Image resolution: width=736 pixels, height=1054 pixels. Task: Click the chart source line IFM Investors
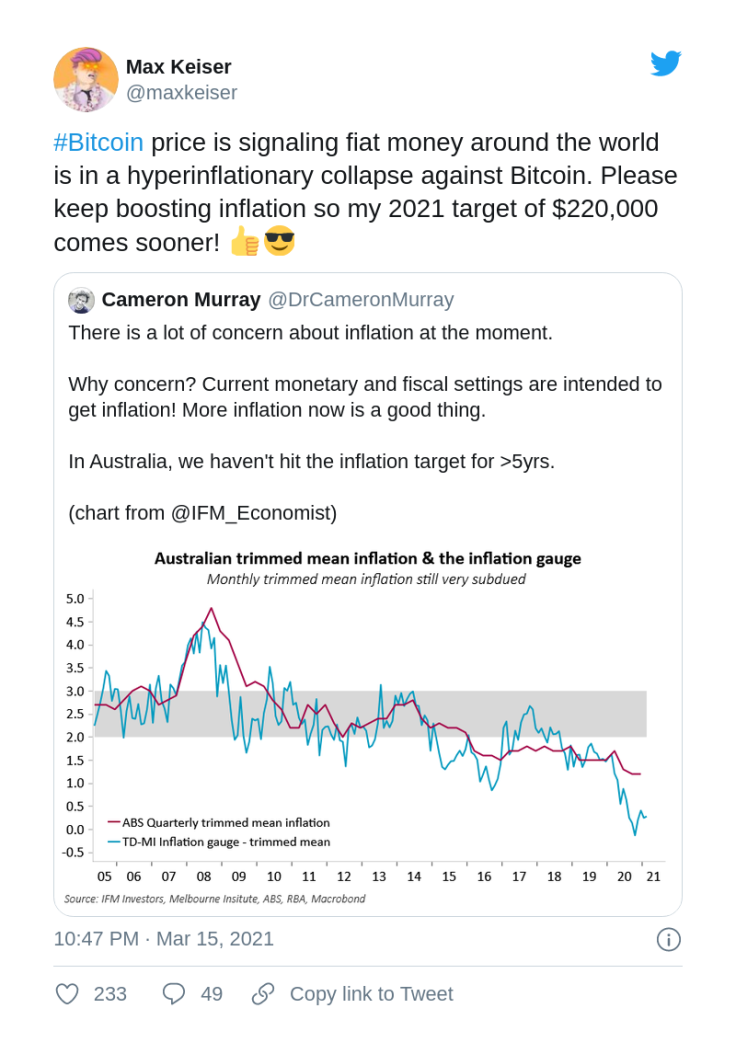point(215,899)
